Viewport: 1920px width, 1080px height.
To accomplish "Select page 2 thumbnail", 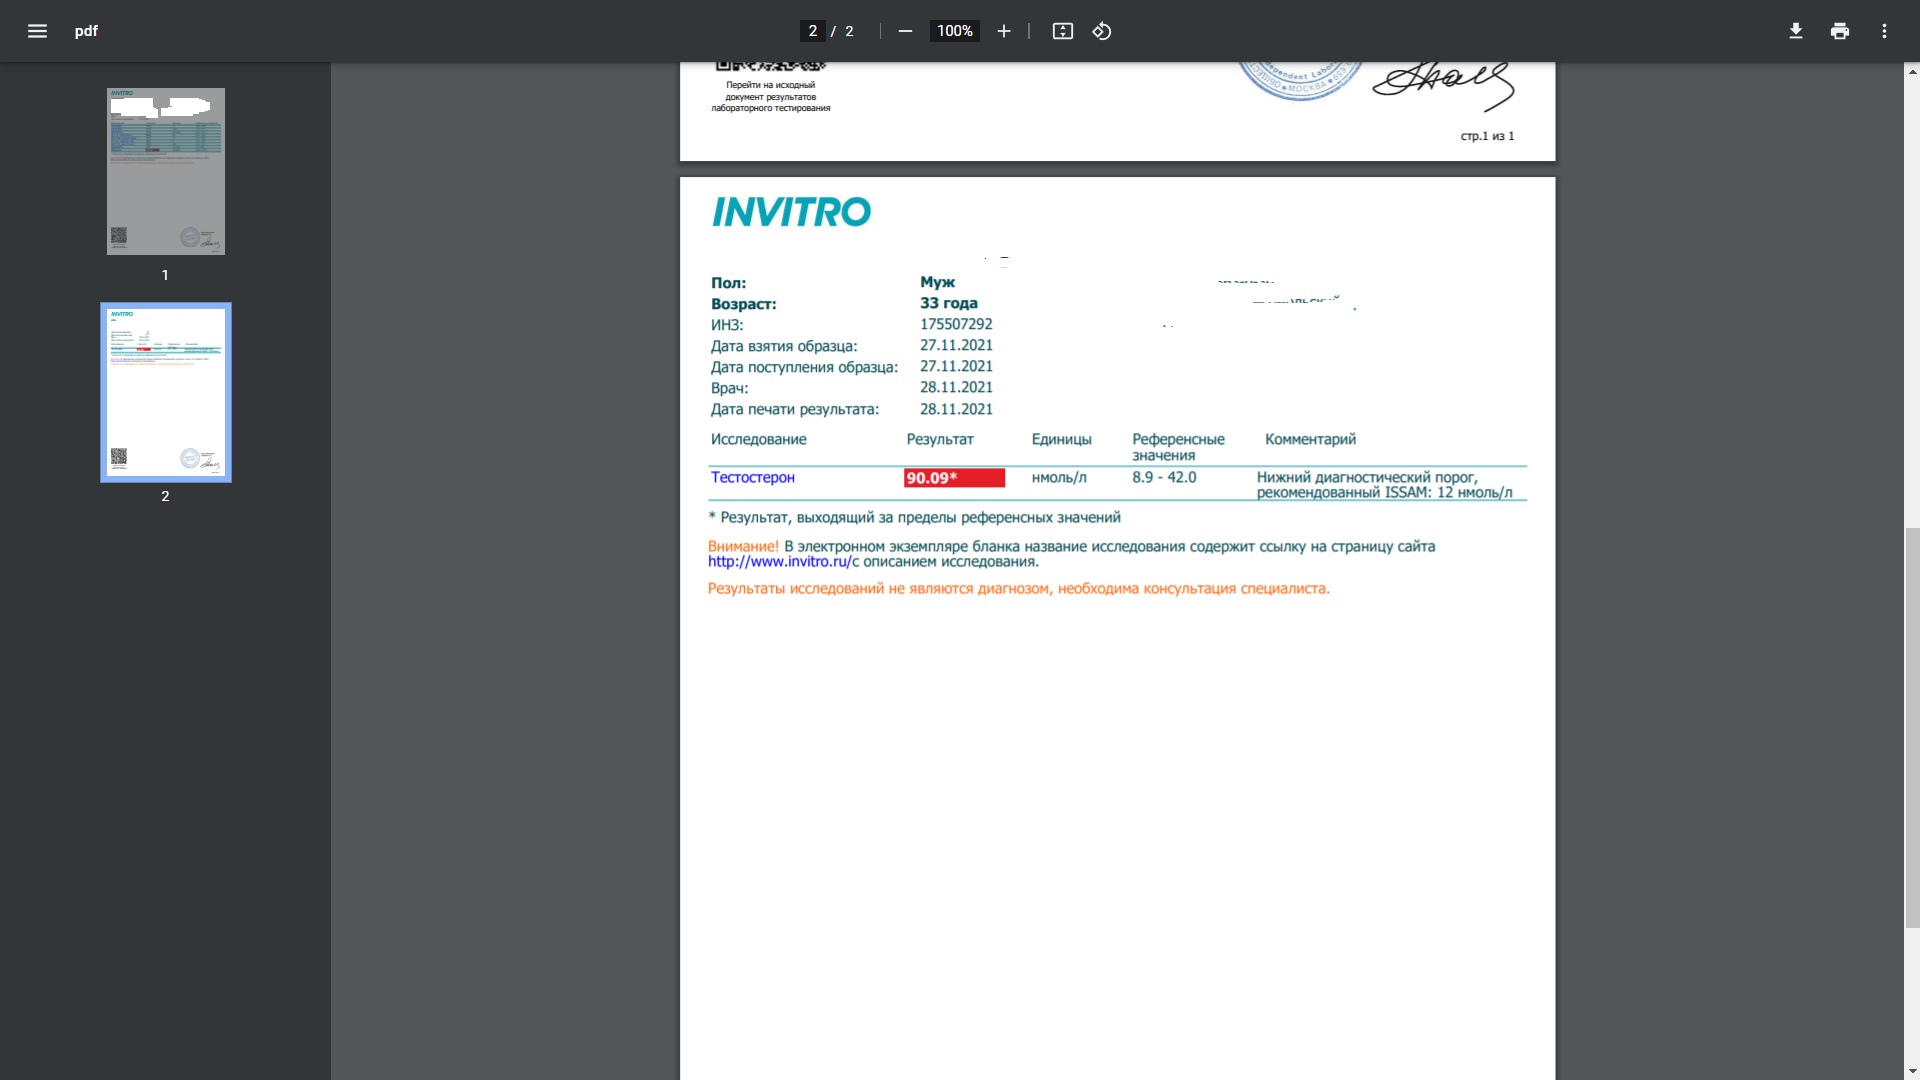I will [166, 392].
